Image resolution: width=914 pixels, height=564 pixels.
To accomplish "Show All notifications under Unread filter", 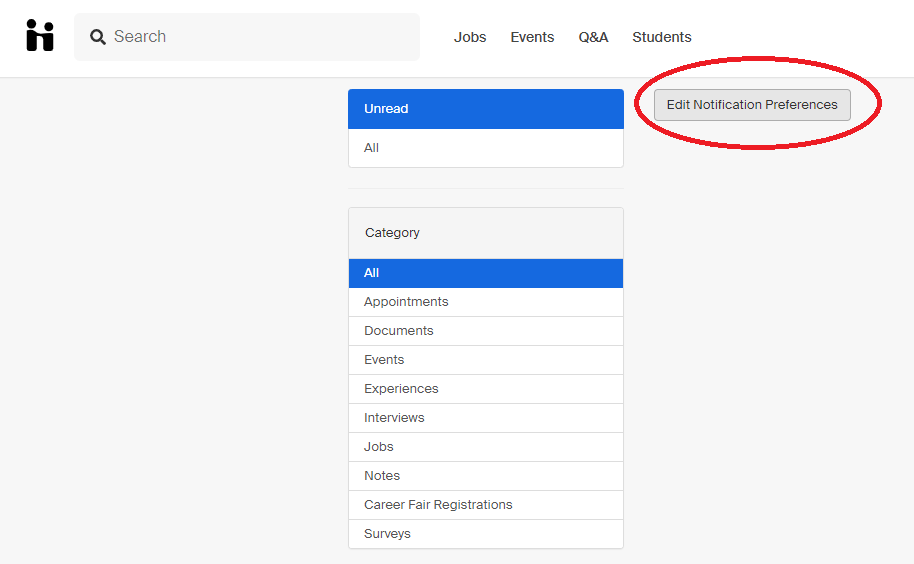I will (486, 148).
